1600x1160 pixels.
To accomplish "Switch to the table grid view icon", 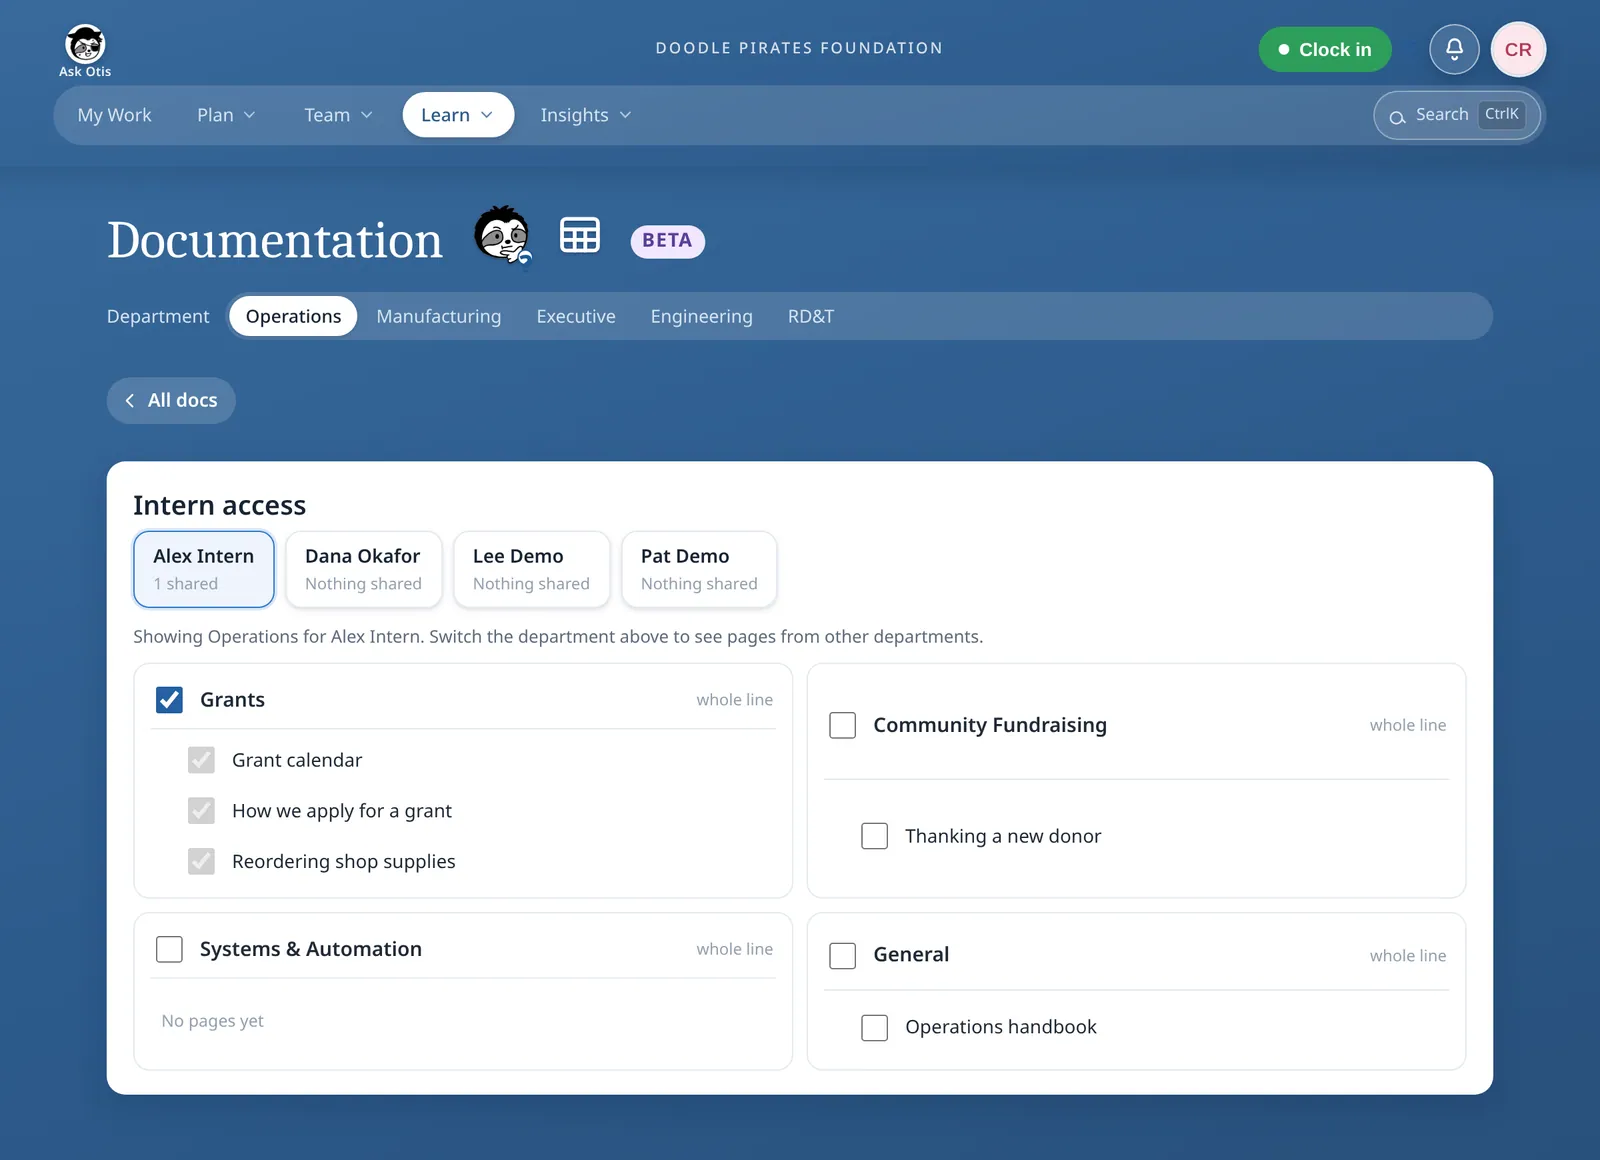I will pyautogui.click(x=580, y=235).
